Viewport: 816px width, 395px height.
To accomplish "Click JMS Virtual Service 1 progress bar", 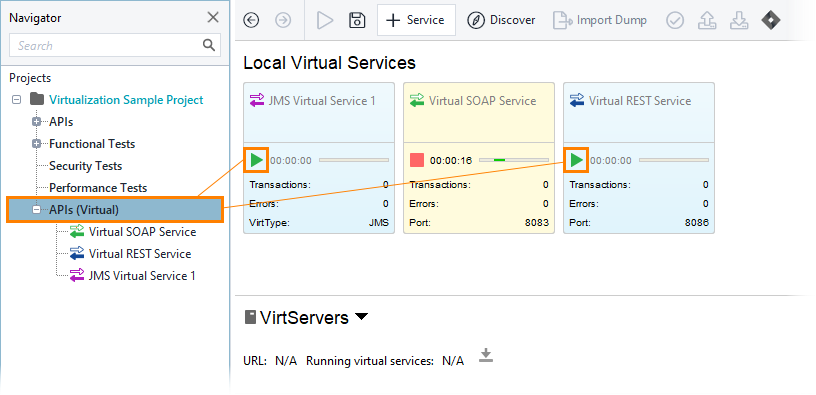I will point(354,160).
